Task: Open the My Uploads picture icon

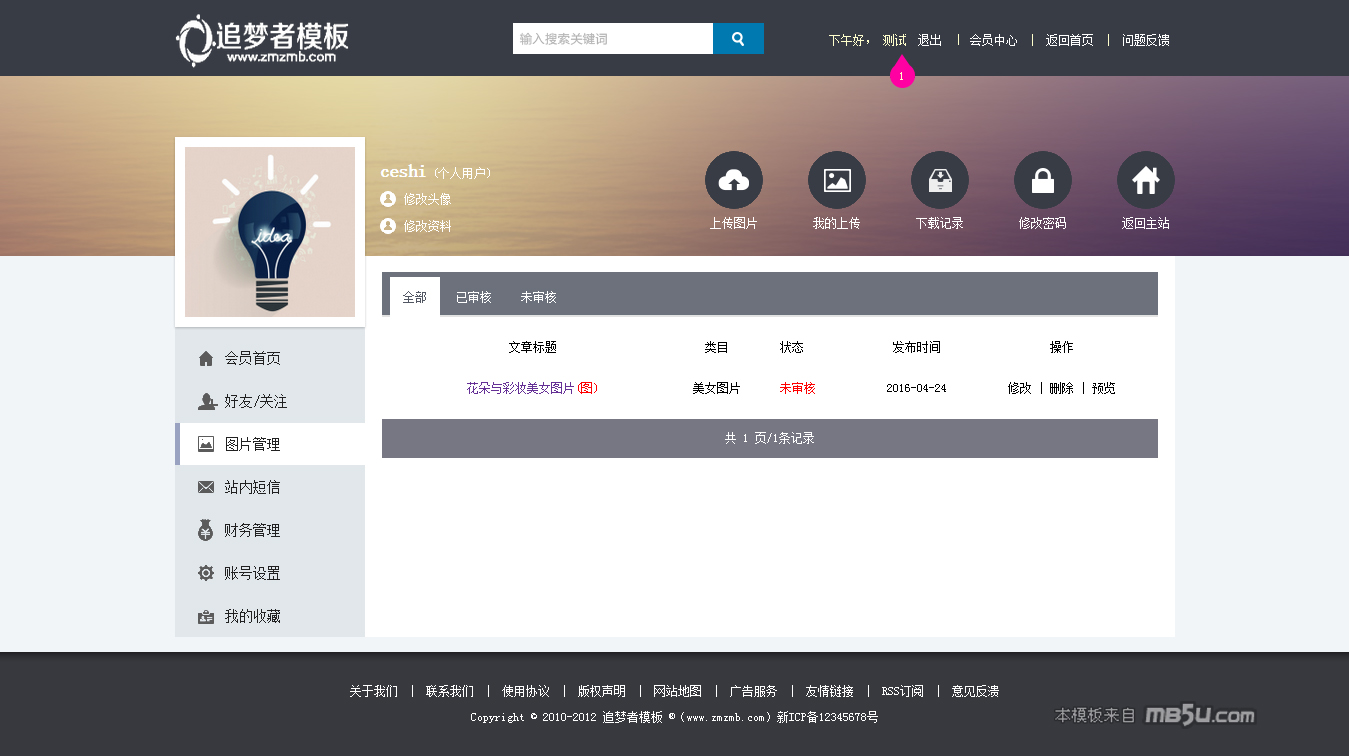Action: [x=836, y=180]
